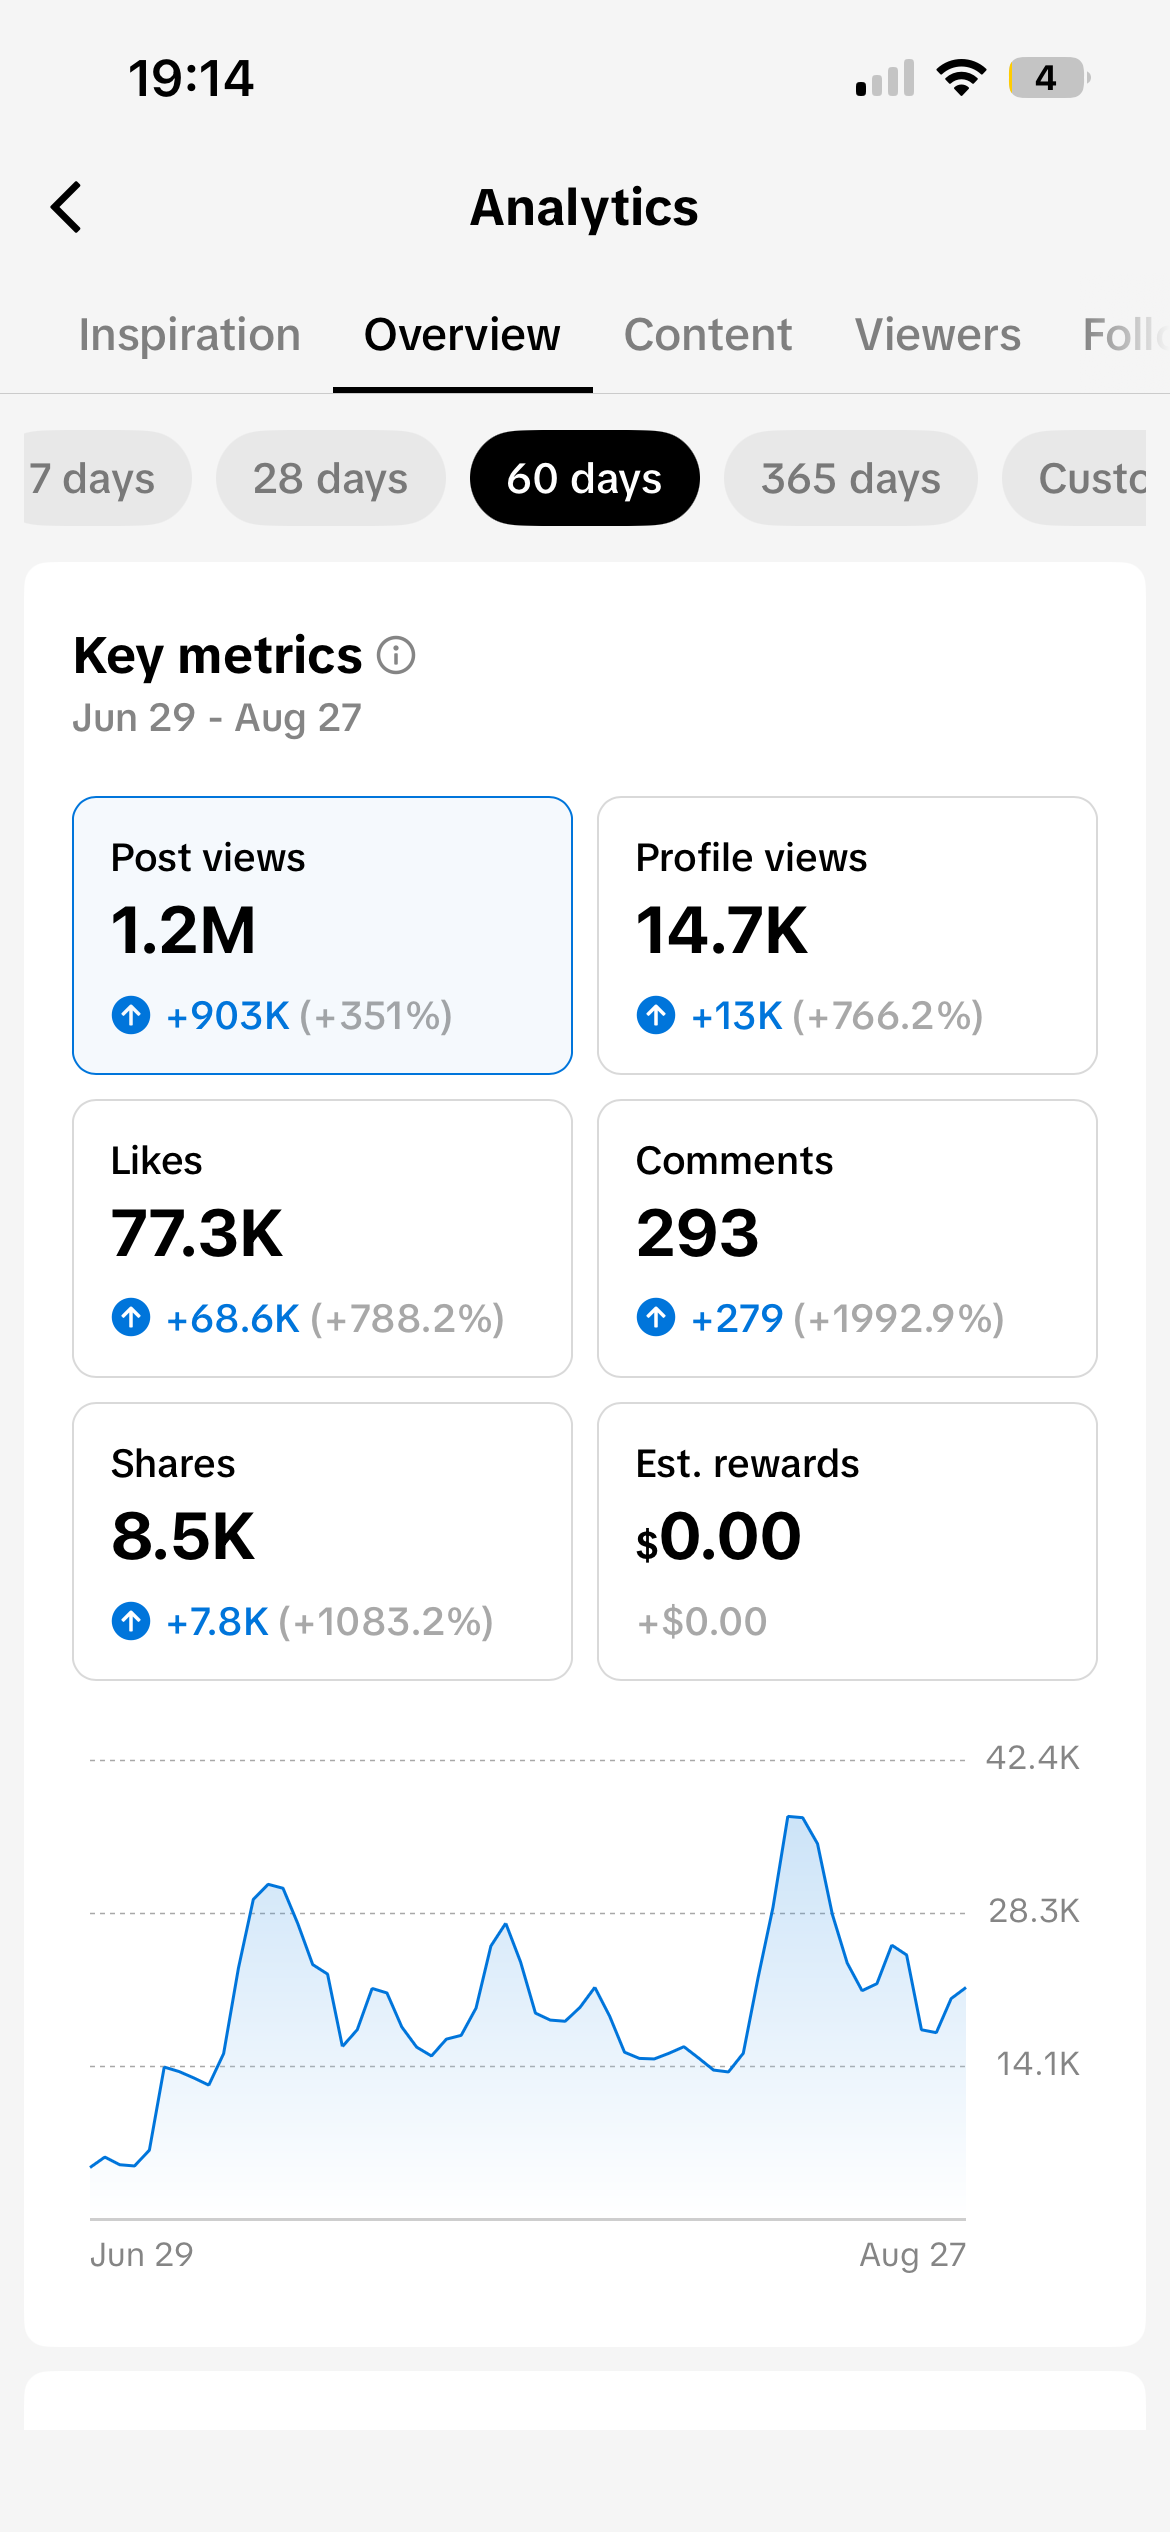The height and width of the screenshot is (2532, 1170).
Task: Switch to the Inspiration tab
Action: click(x=190, y=335)
